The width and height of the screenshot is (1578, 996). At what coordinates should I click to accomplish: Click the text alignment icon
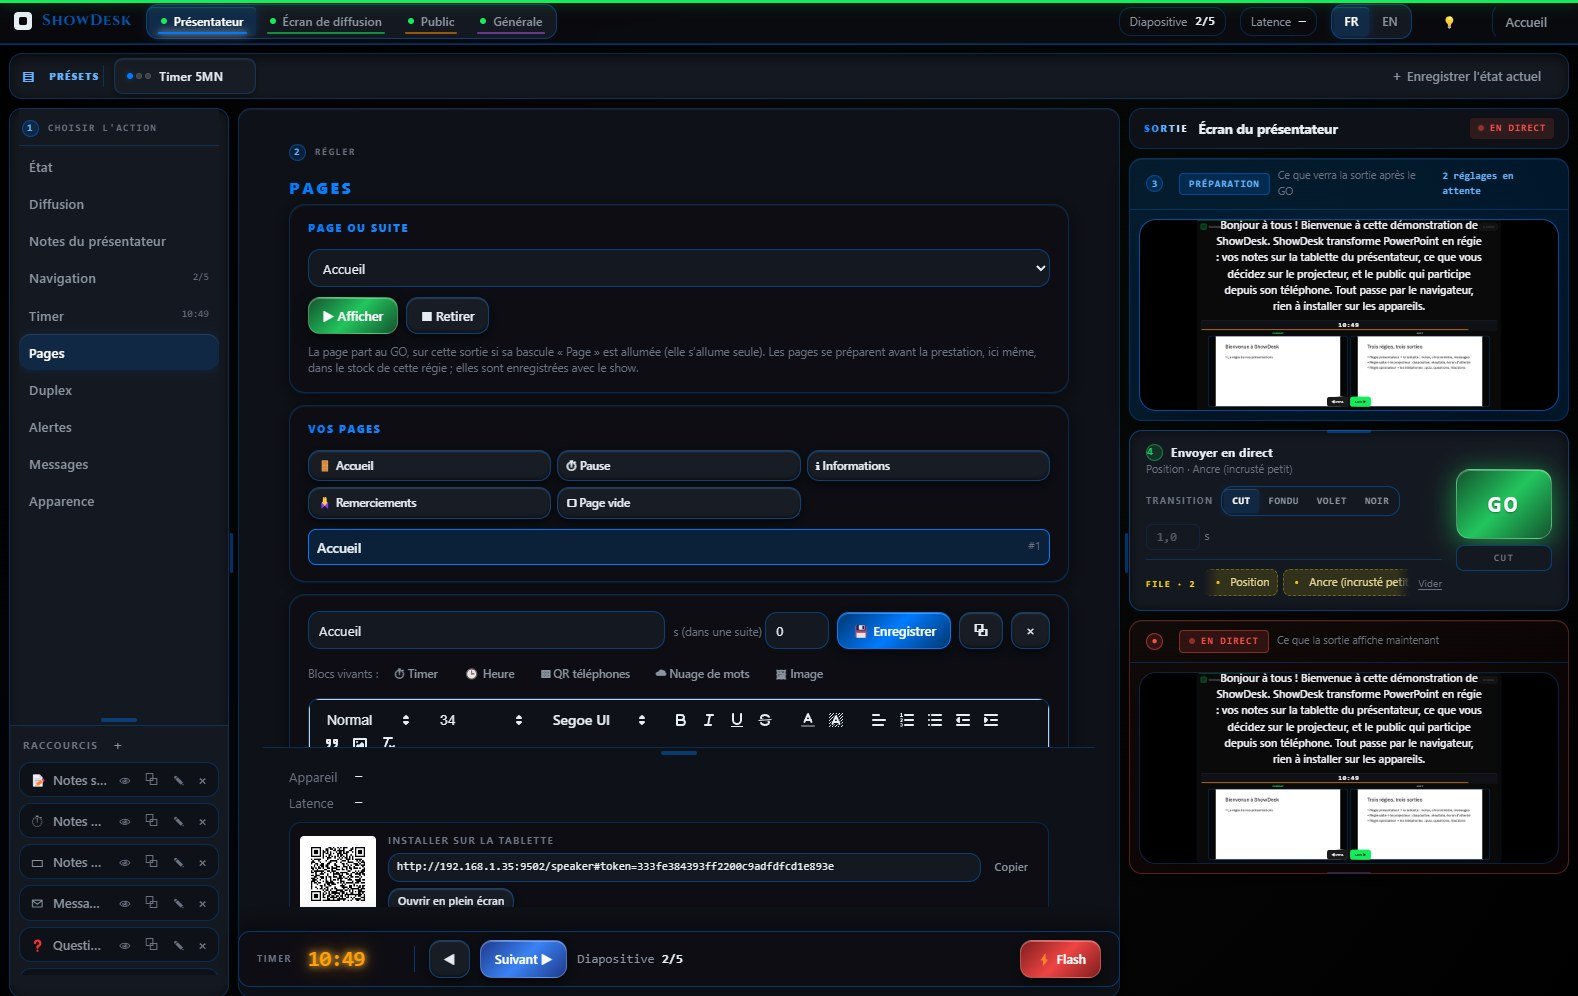coord(878,720)
